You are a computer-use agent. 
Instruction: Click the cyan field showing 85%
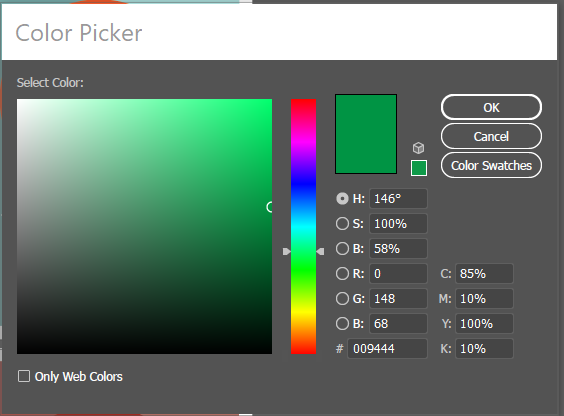pyautogui.click(x=484, y=274)
